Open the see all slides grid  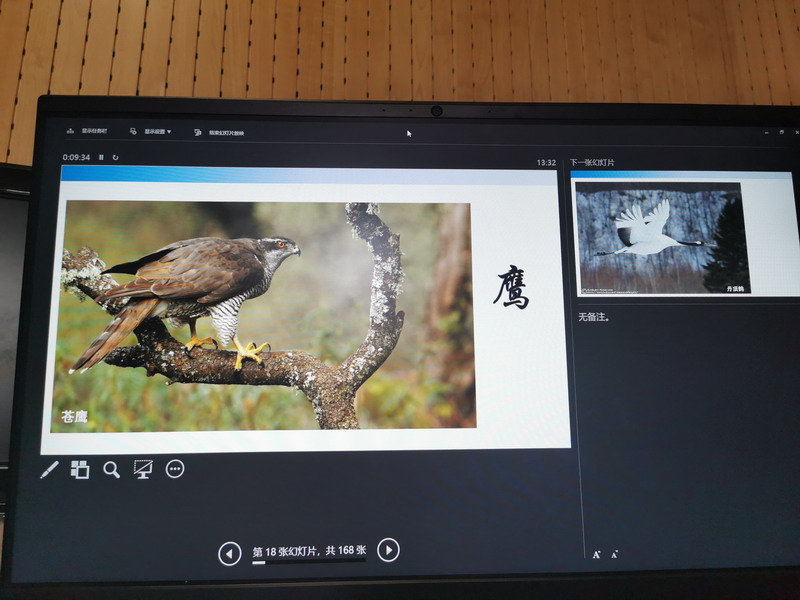[80, 469]
